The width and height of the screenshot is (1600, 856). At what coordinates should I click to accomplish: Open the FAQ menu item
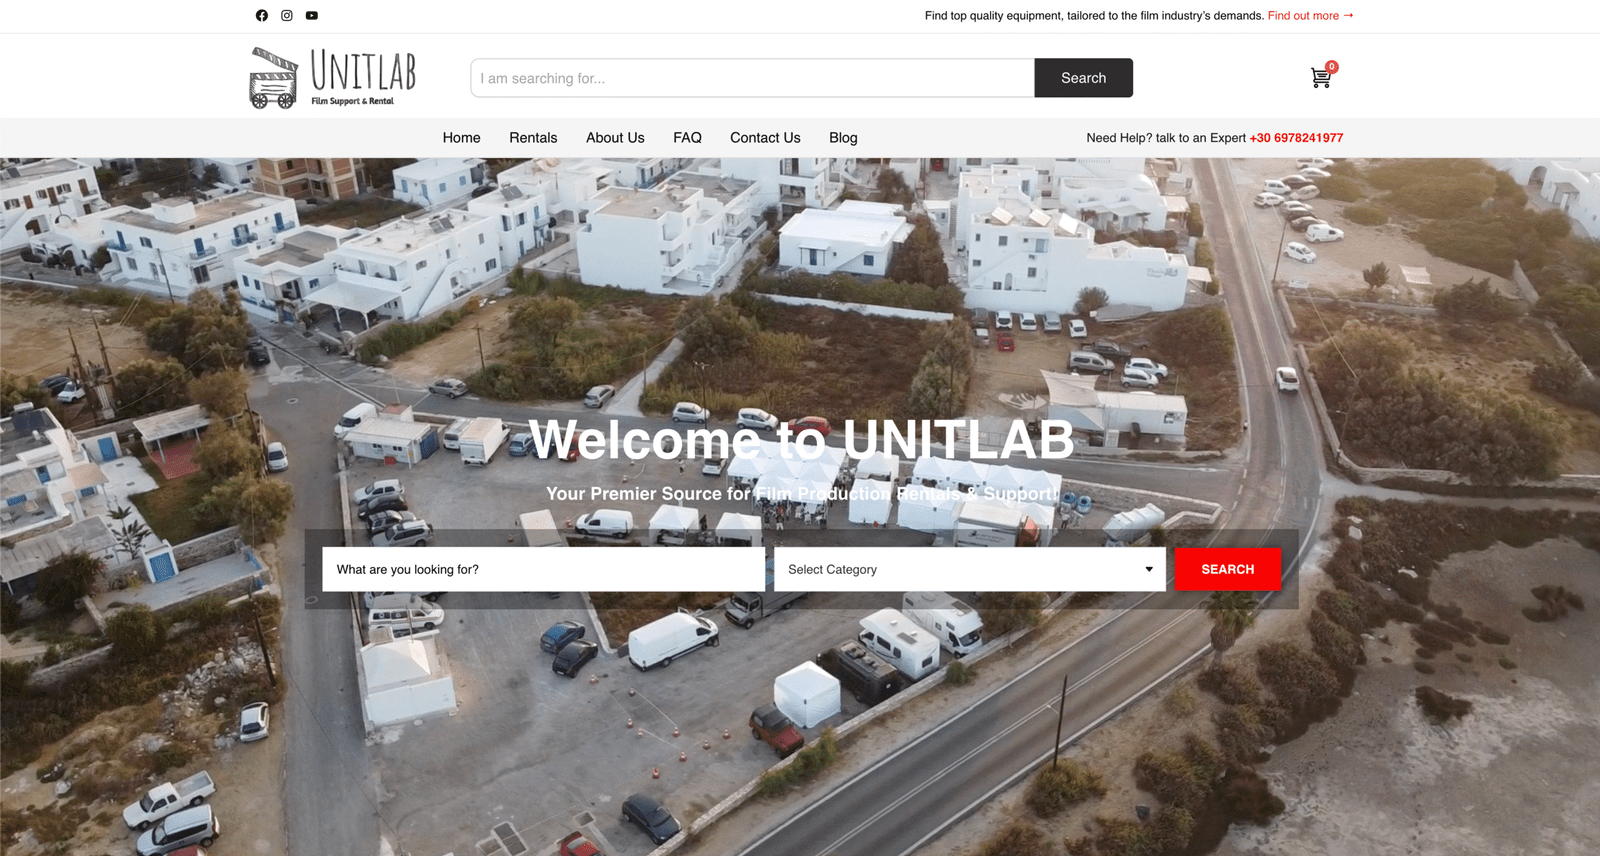(687, 138)
